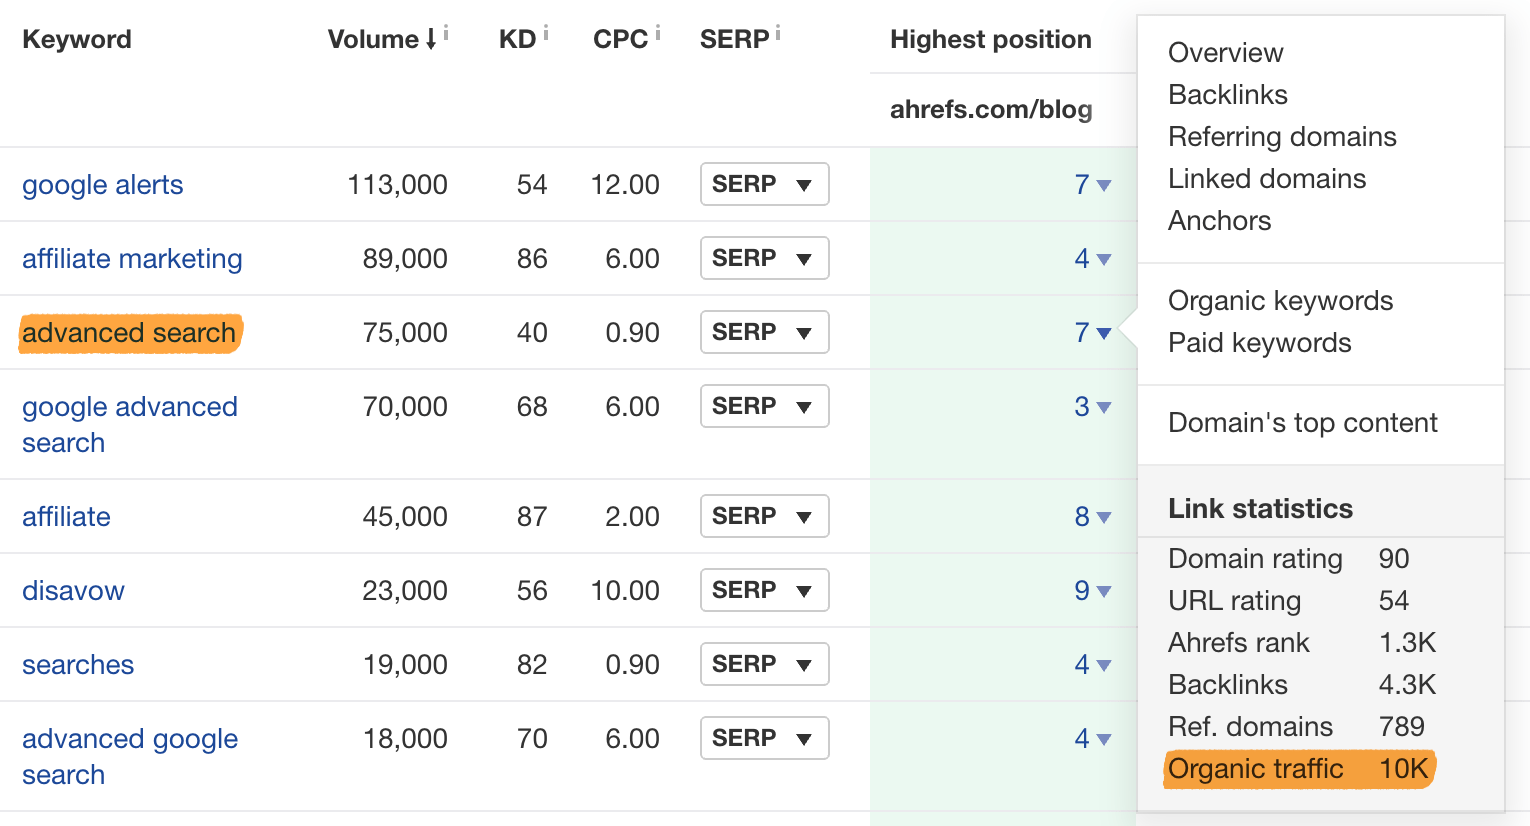
Task: Expand position dropdown for "google advanced search"
Action: click(1094, 406)
